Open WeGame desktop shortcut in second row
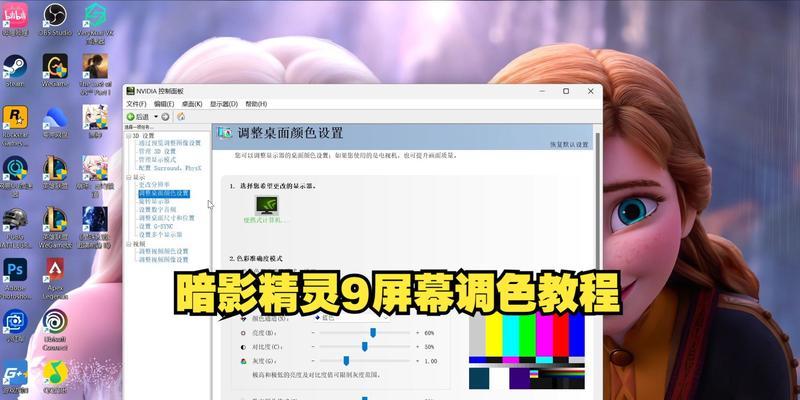The height and width of the screenshot is (400, 800). [55, 70]
